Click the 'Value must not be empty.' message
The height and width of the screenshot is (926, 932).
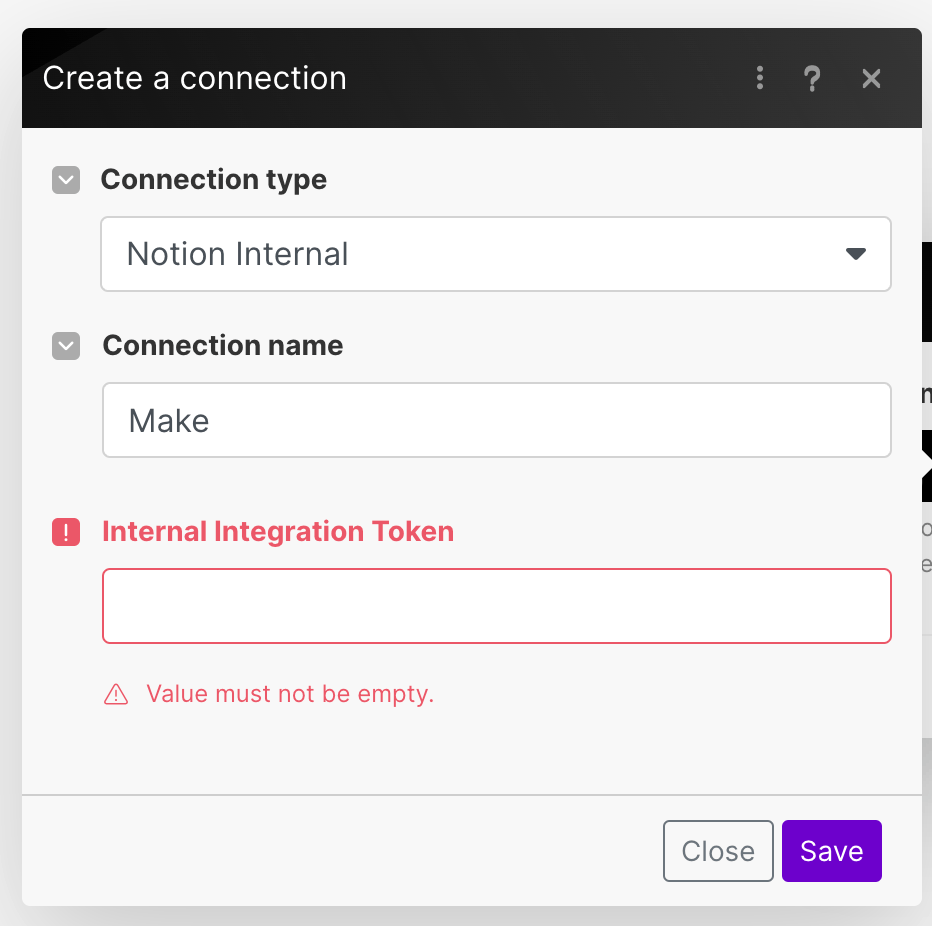click(290, 694)
